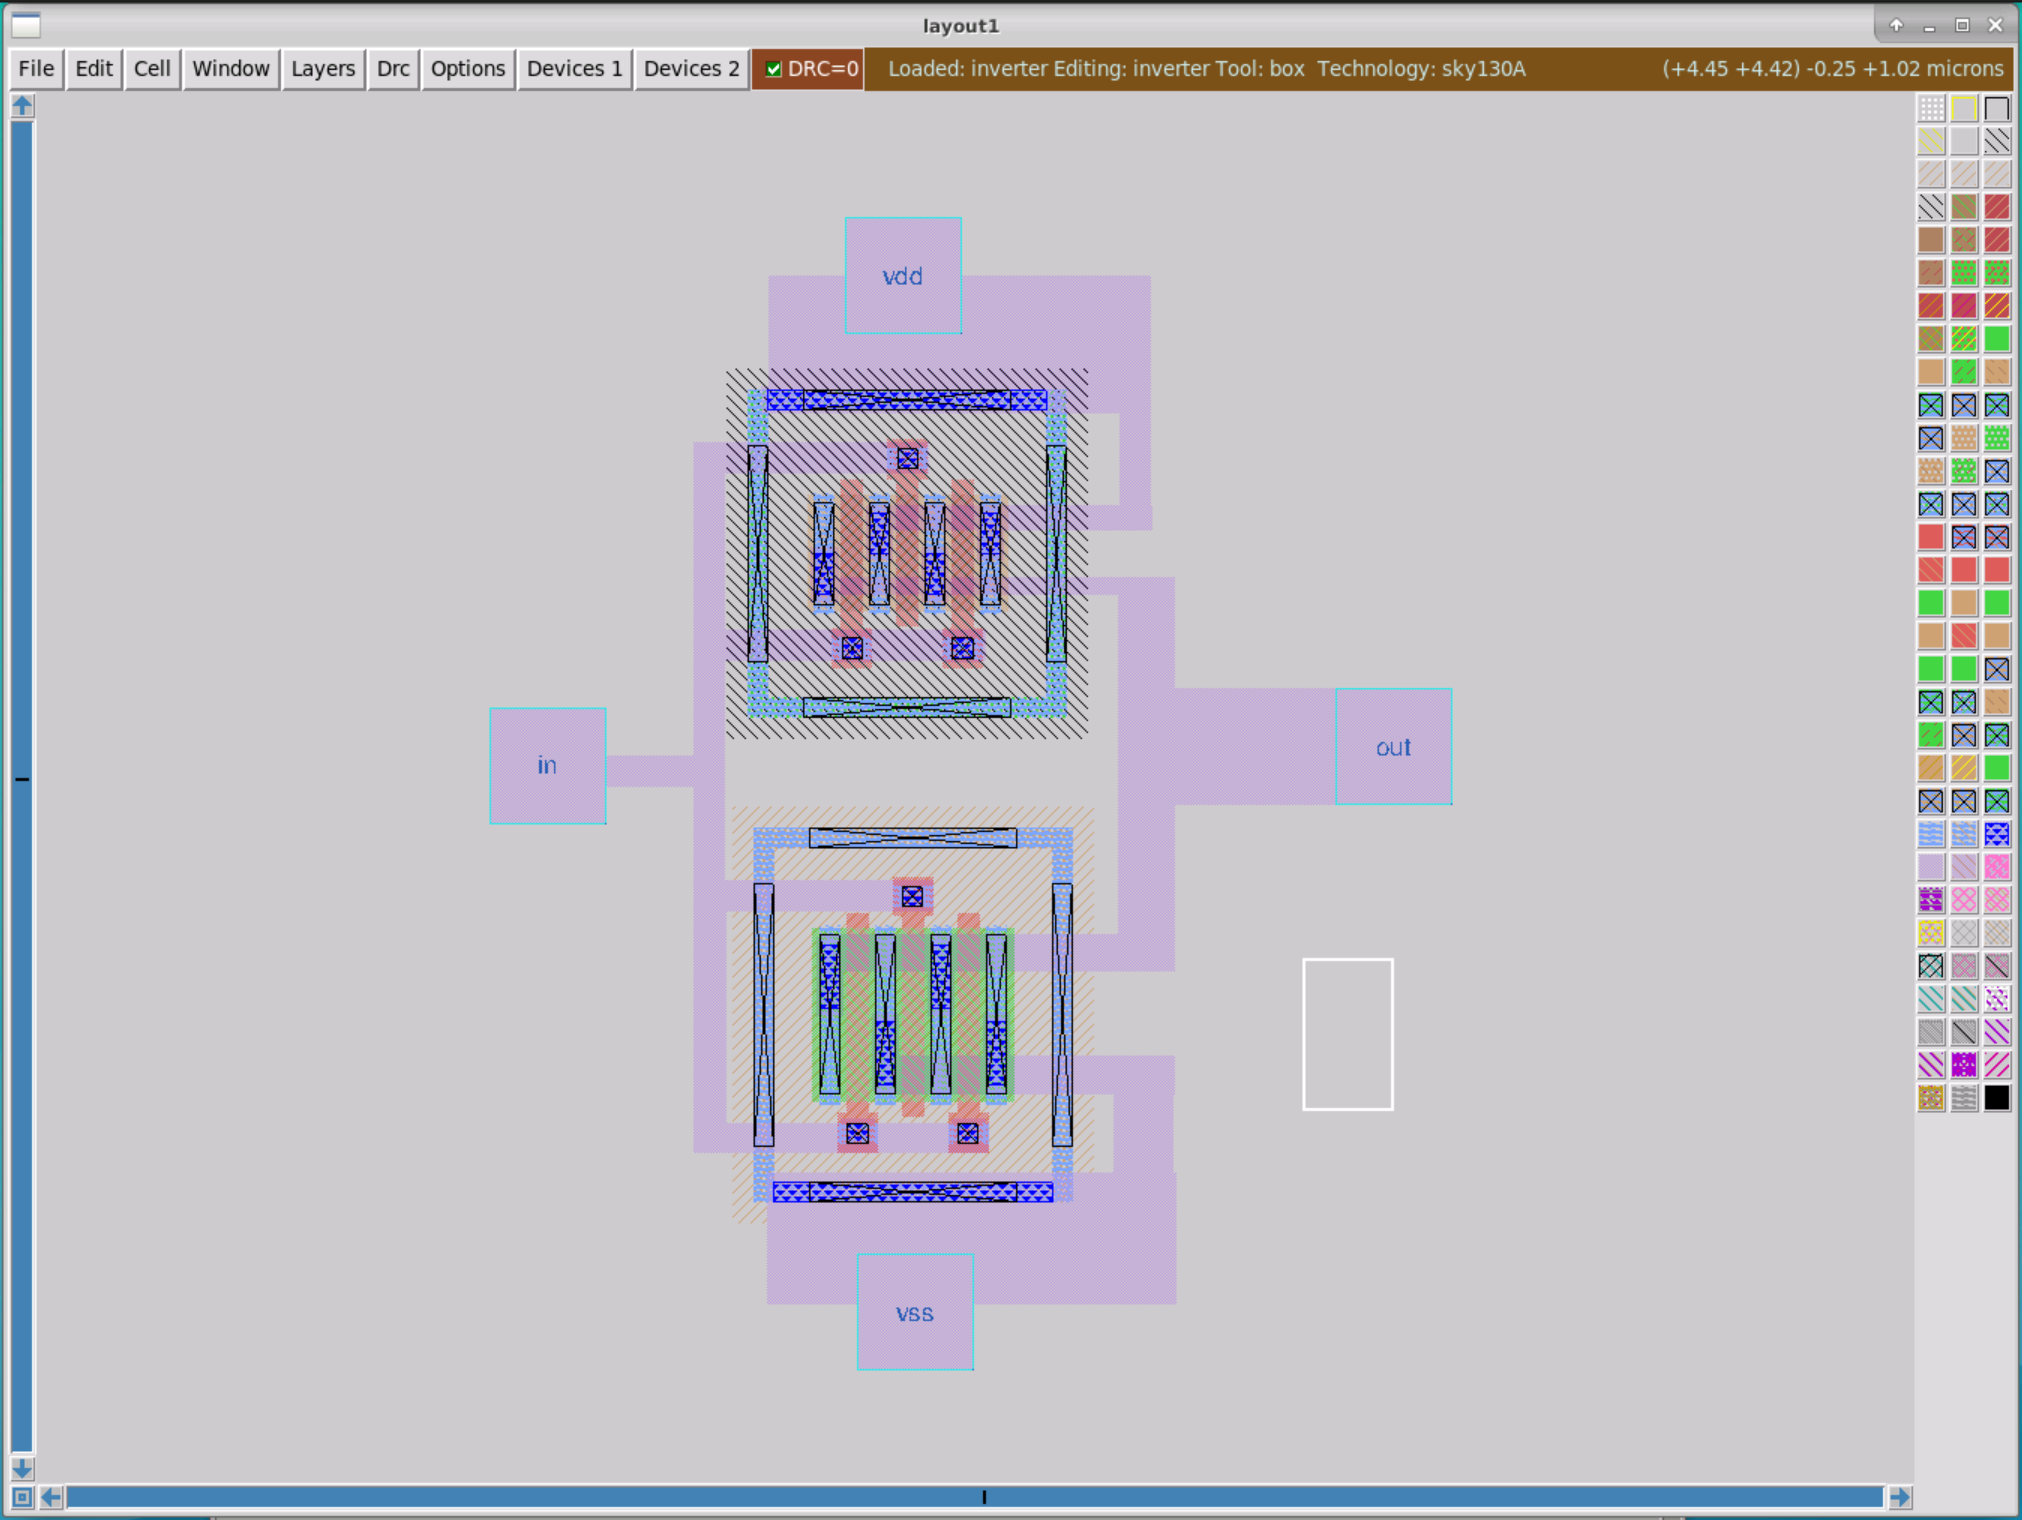2022x1520 pixels.
Task: Select the yellow-outlined box palette icon
Action: tap(1964, 108)
